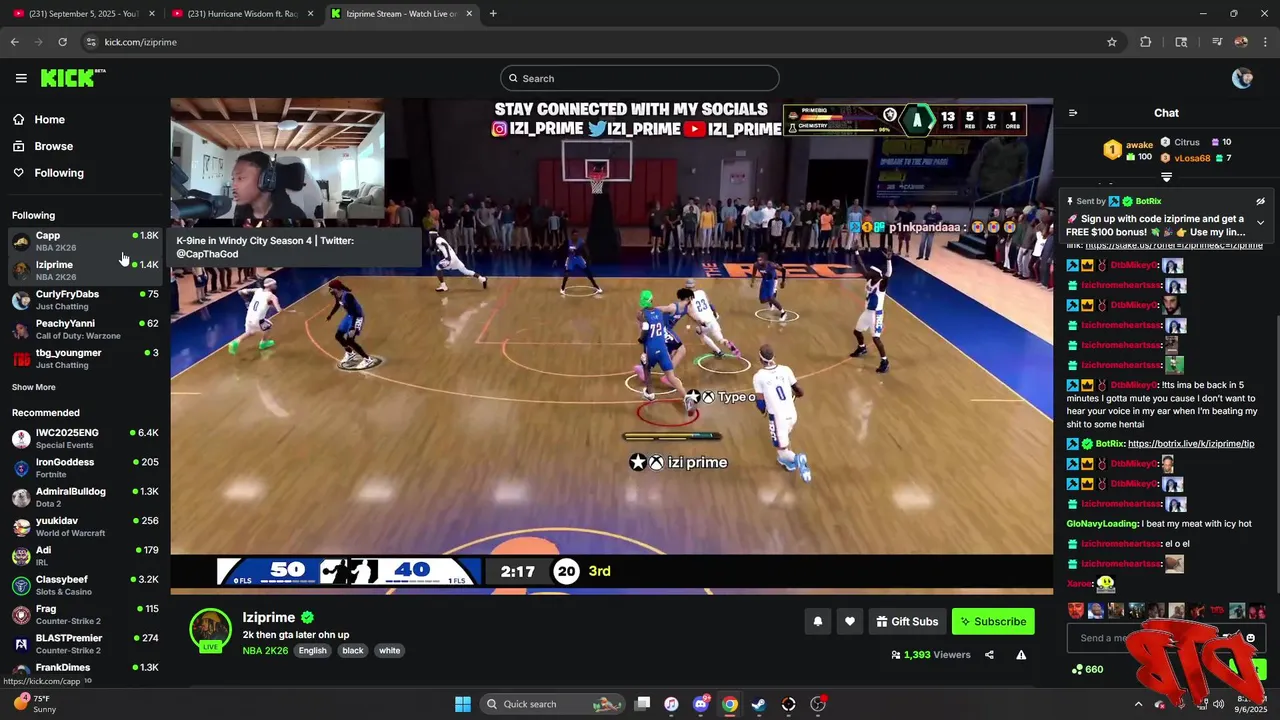This screenshot has width=1280, height=720.
Task: Follow channel with heart button
Action: [849, 621]
